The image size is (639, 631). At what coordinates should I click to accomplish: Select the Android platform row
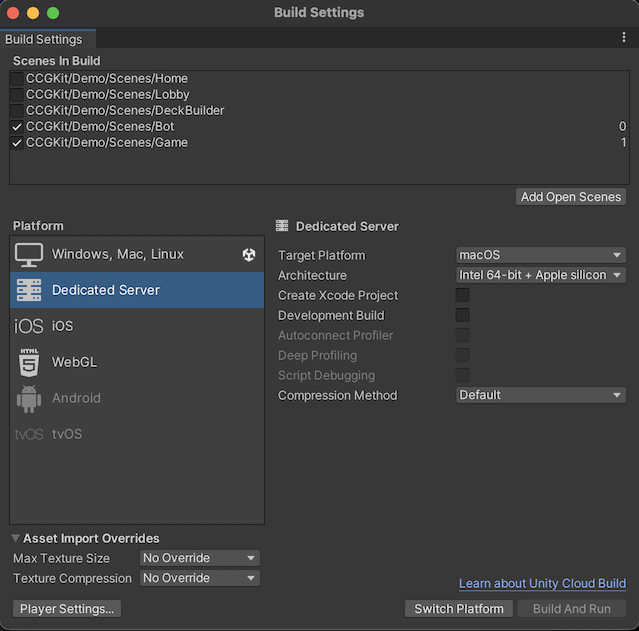pyautogui.click(x=137, y=398)
